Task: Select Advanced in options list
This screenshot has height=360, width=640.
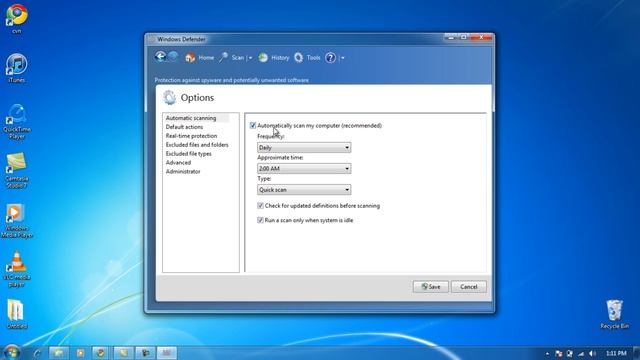Action: click(178, 163)
